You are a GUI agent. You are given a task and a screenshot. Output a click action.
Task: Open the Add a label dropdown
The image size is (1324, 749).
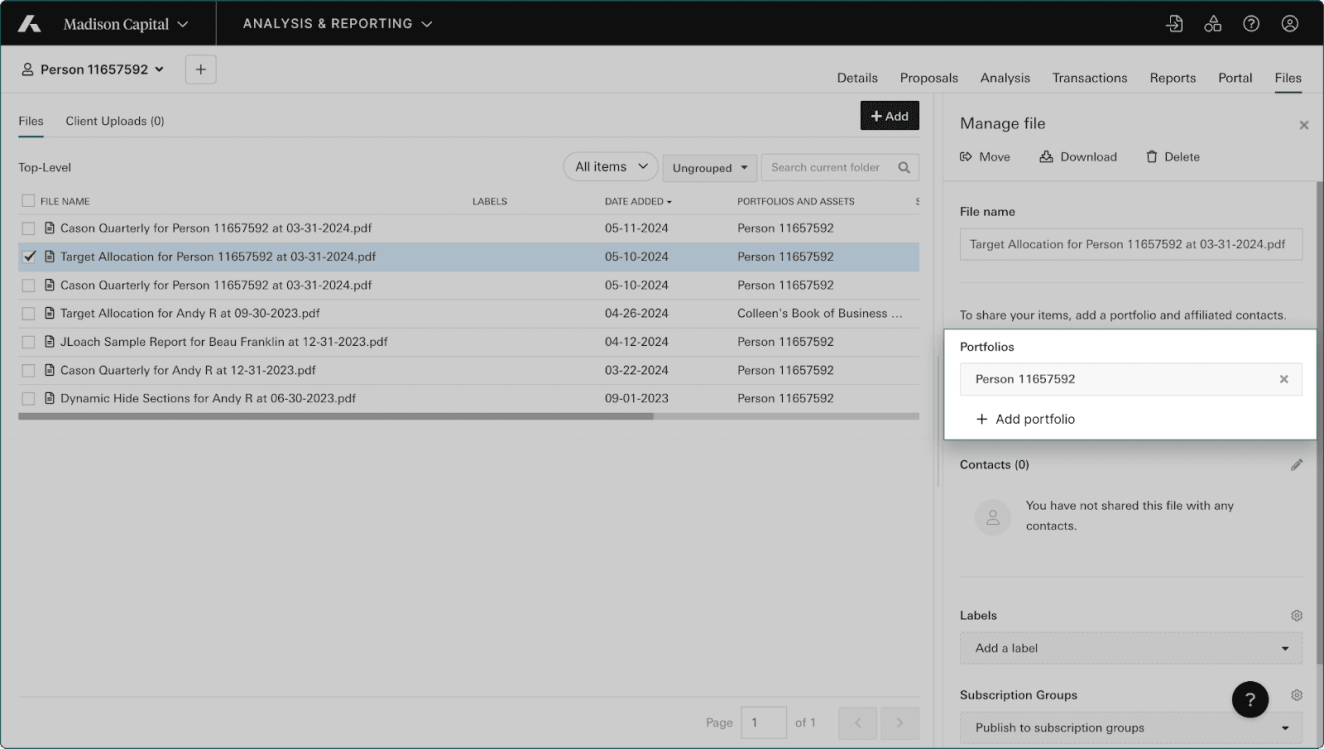[1130, 648]
